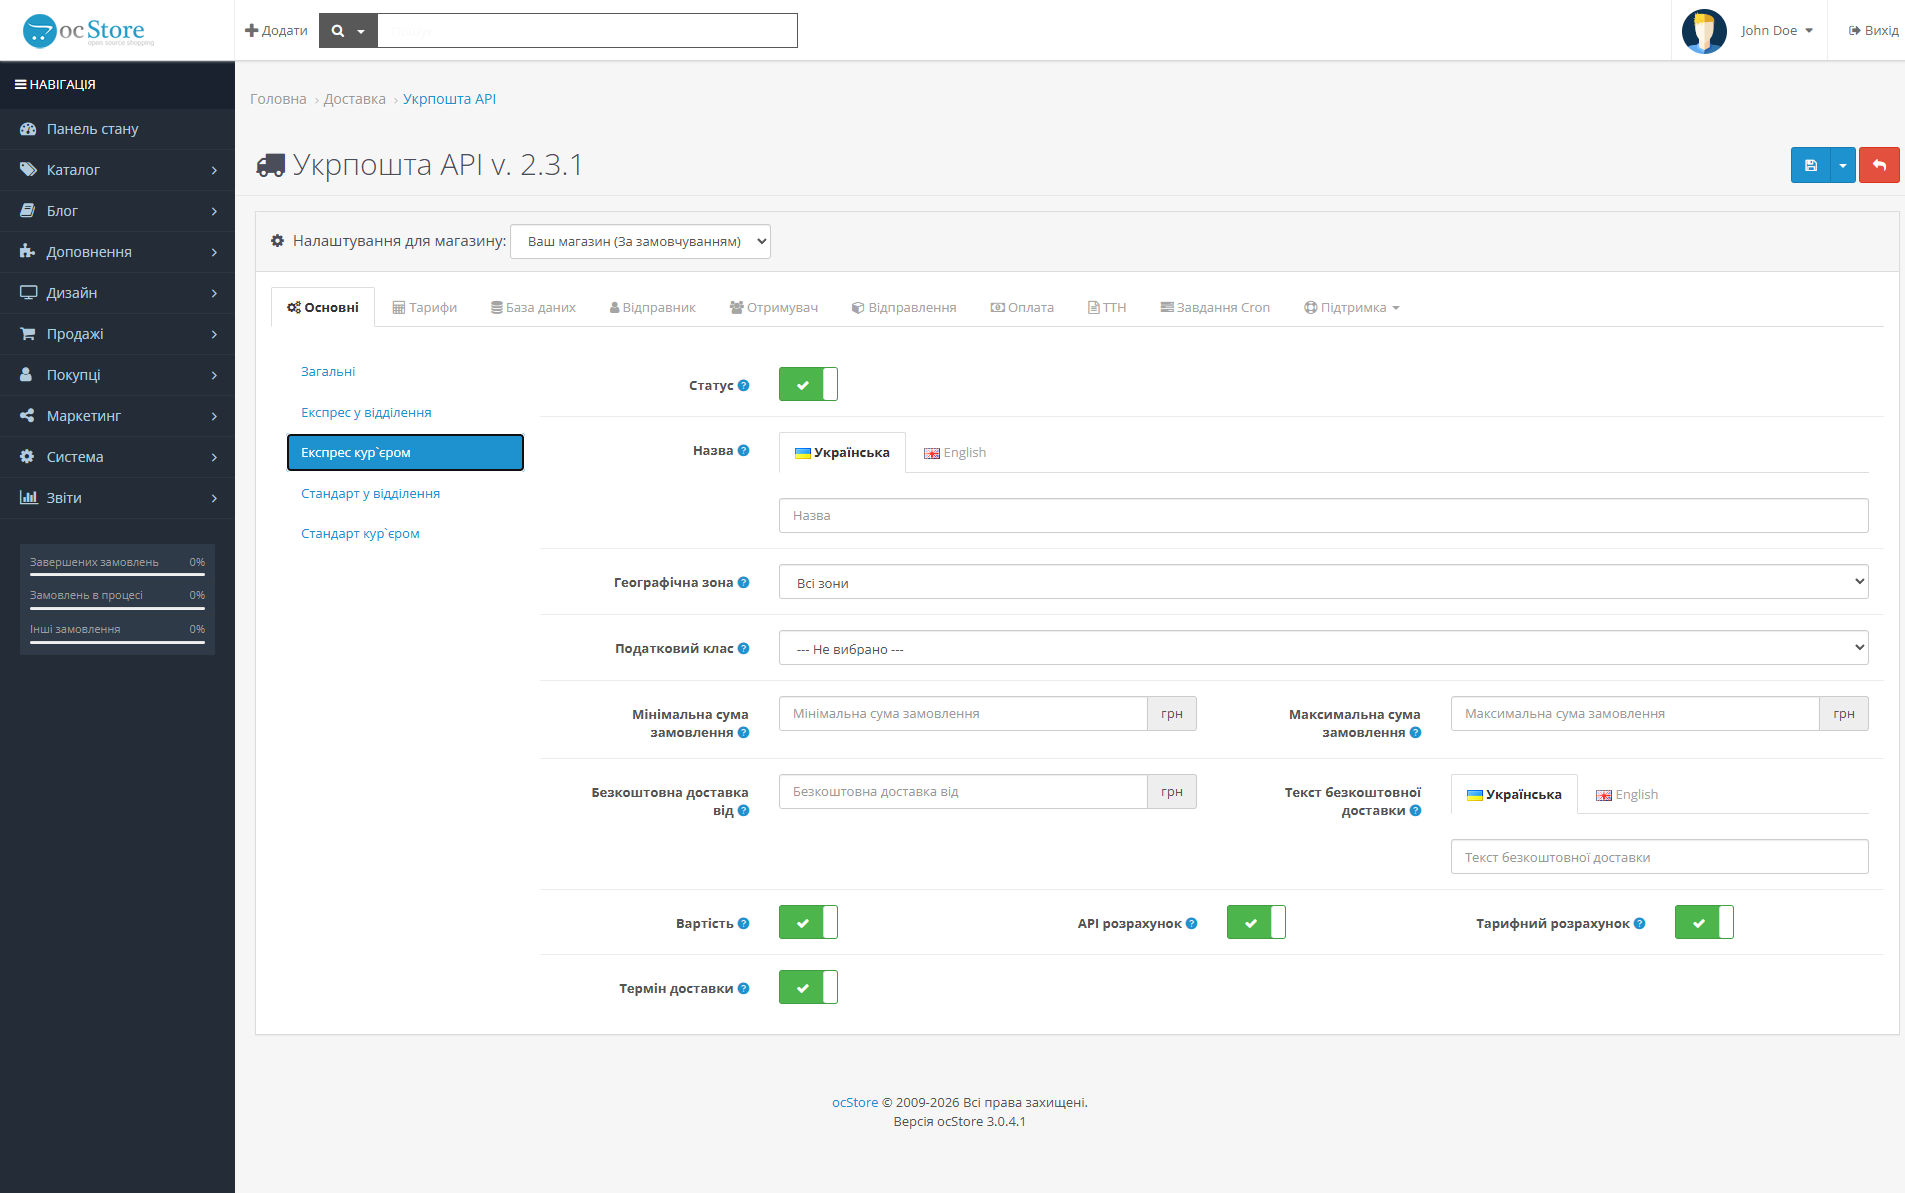
Task: Toggle the API розрахунок switch
Action: (1256, 922)
